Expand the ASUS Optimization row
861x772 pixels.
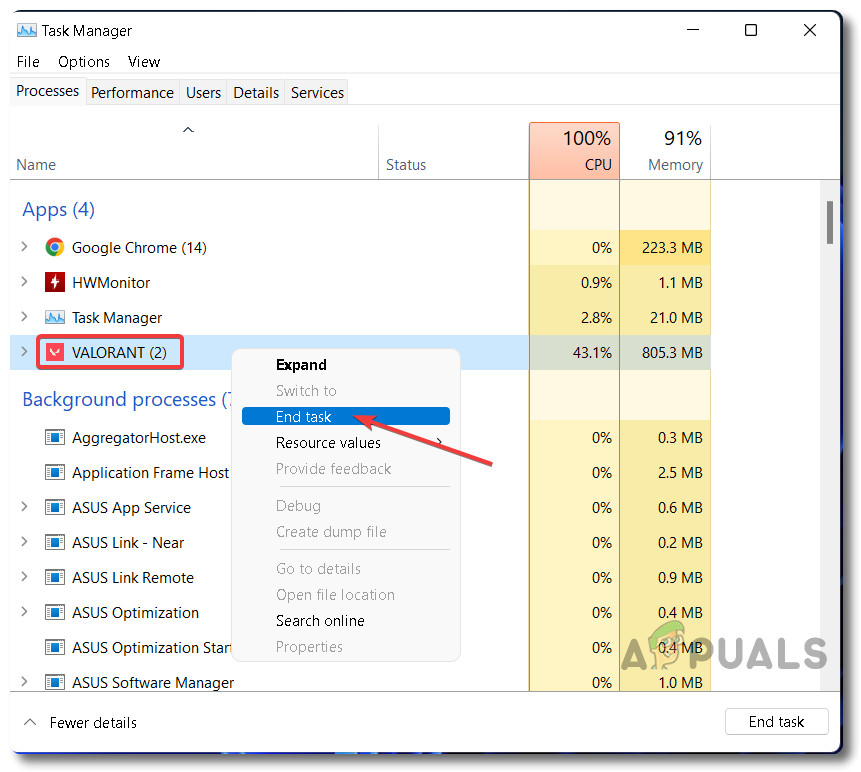tap(24, 612)
